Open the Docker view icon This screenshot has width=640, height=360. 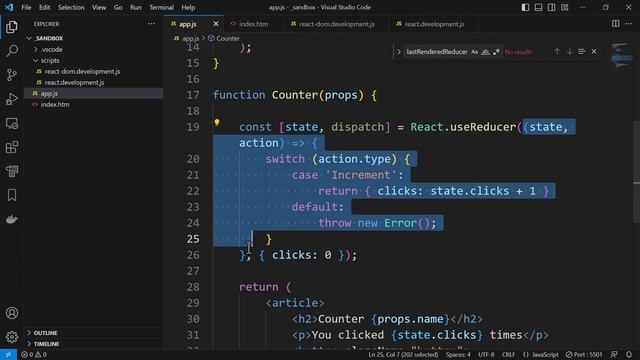tap(12, 219)
